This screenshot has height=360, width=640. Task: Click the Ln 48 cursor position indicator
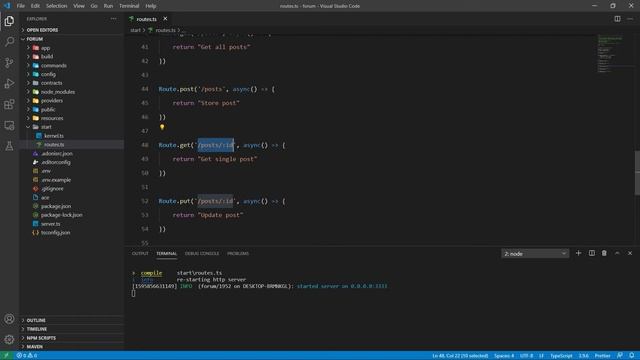point(460,356)
